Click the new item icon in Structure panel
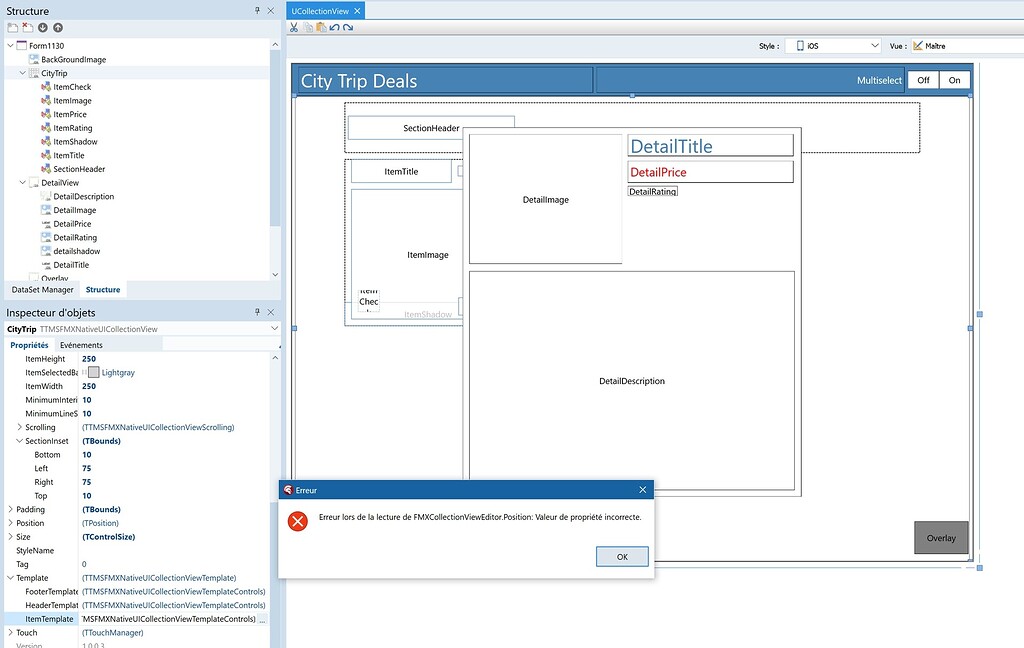Screen dimensions: 1024x648 (13, 28)
